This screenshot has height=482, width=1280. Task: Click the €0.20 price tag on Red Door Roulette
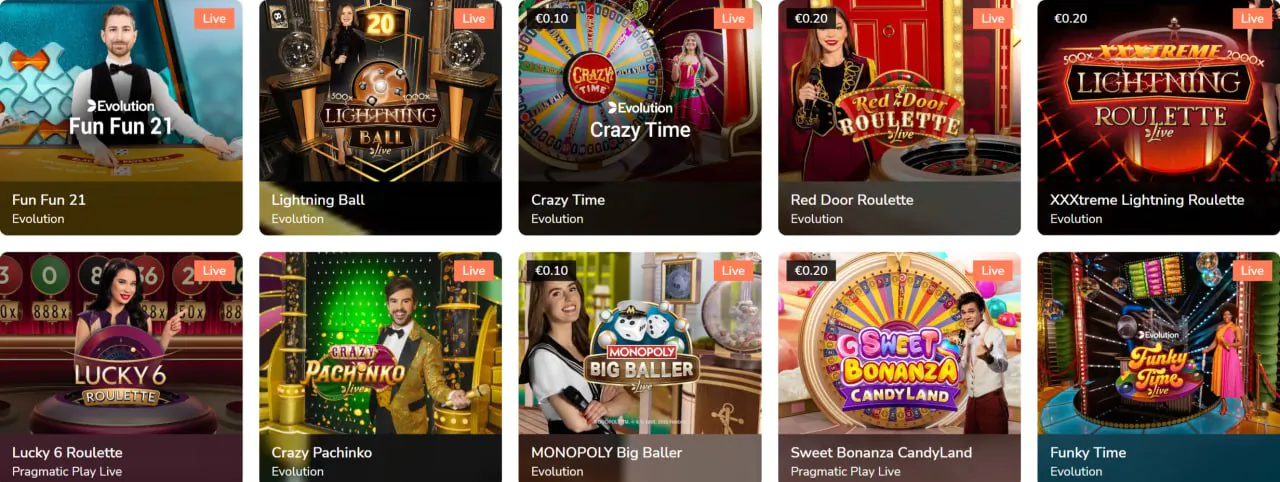pyautogui.click(x=811, y=18)
